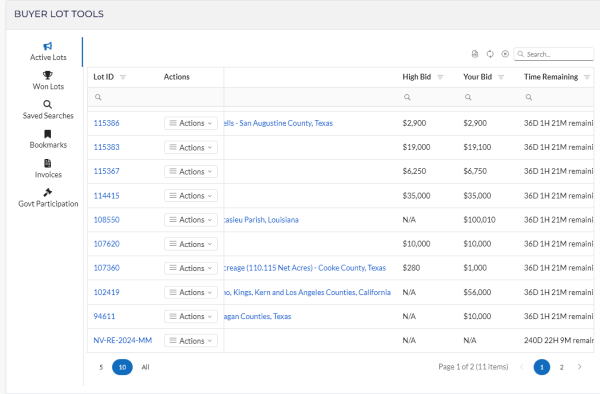
Task: Open lot 115383 link
Action: 106,147
